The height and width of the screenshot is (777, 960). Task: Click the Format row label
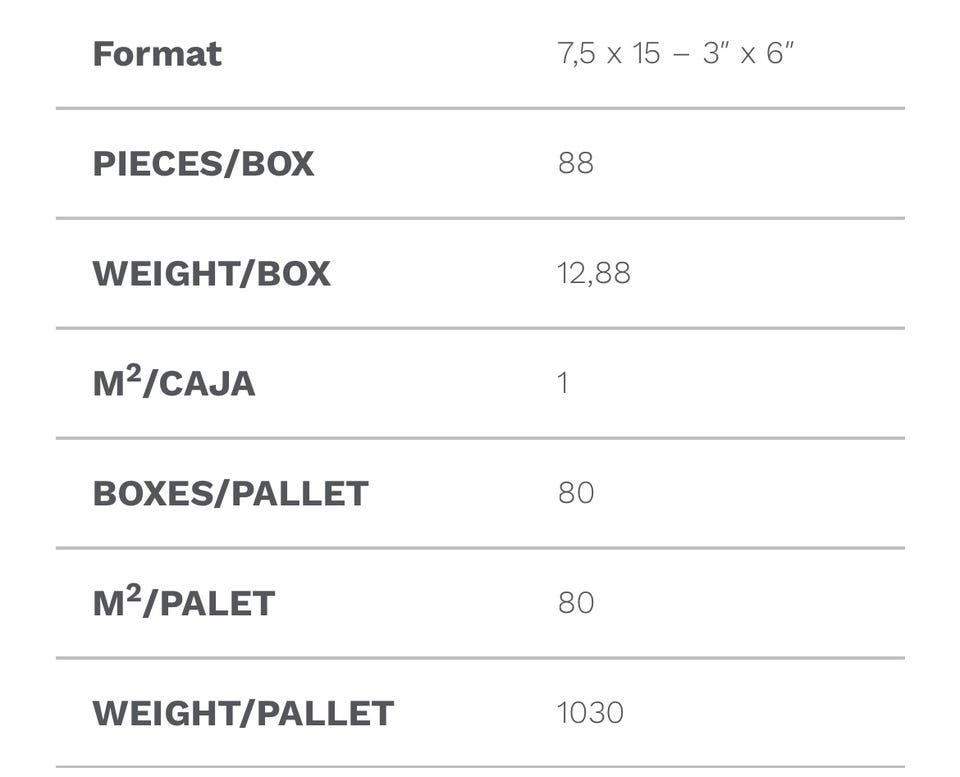157,53
